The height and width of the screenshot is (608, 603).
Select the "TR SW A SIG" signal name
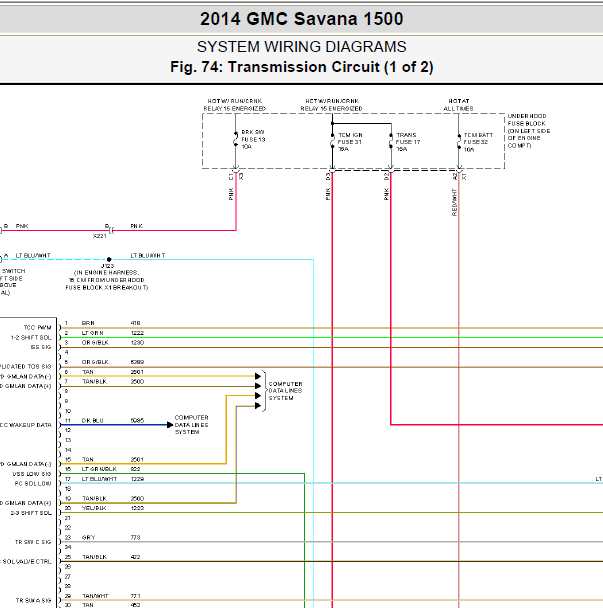click(x=33, y=601)
